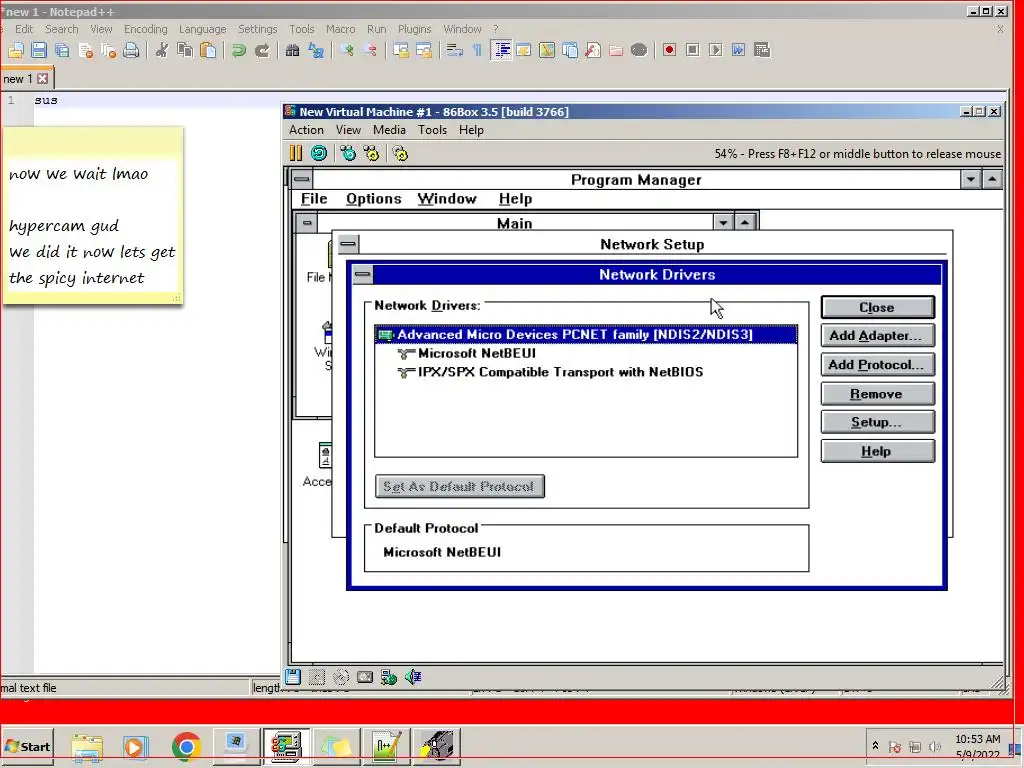Select IPX/SPX Compatible Transport with NetBIOS

(x=586, y=372)
